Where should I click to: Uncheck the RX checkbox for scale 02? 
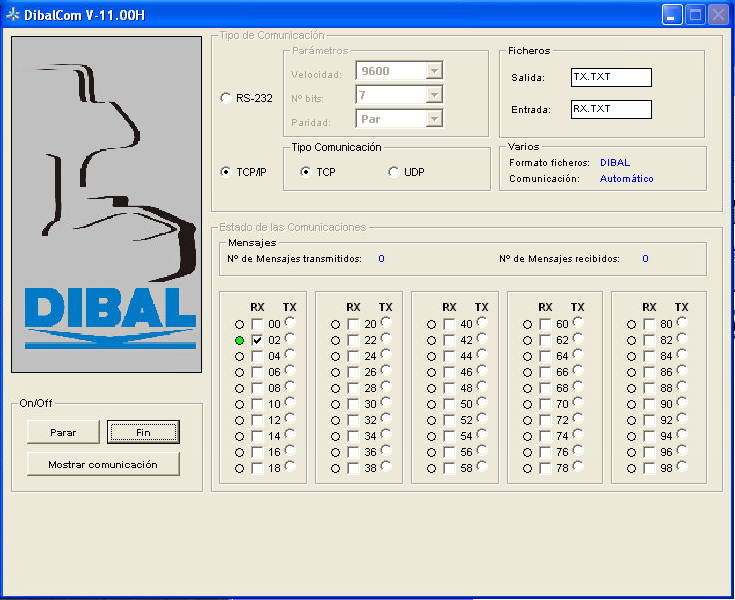pyautogui.click(x=257, y=340)
